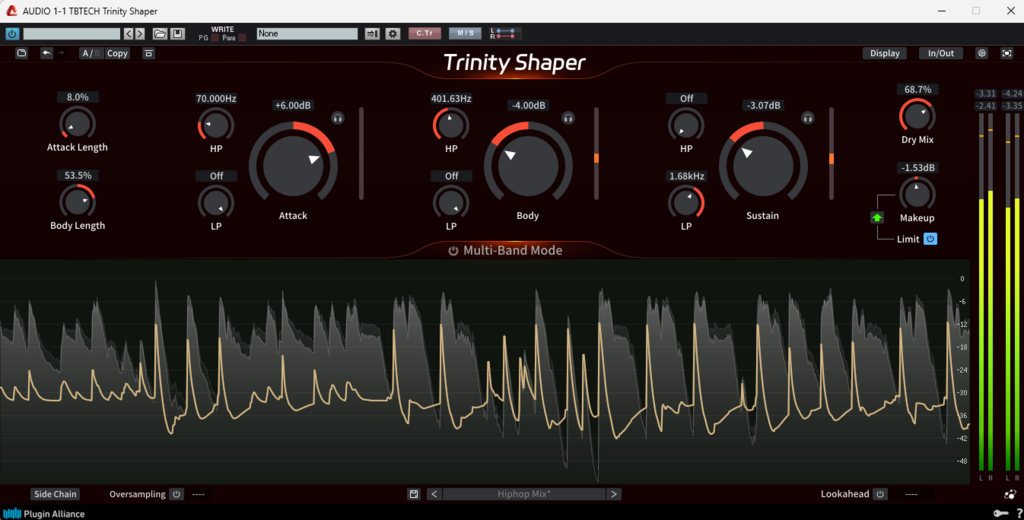Screen dimensions: 1024x520
Task: Click the C.Tr button
Action: point(424,33)
